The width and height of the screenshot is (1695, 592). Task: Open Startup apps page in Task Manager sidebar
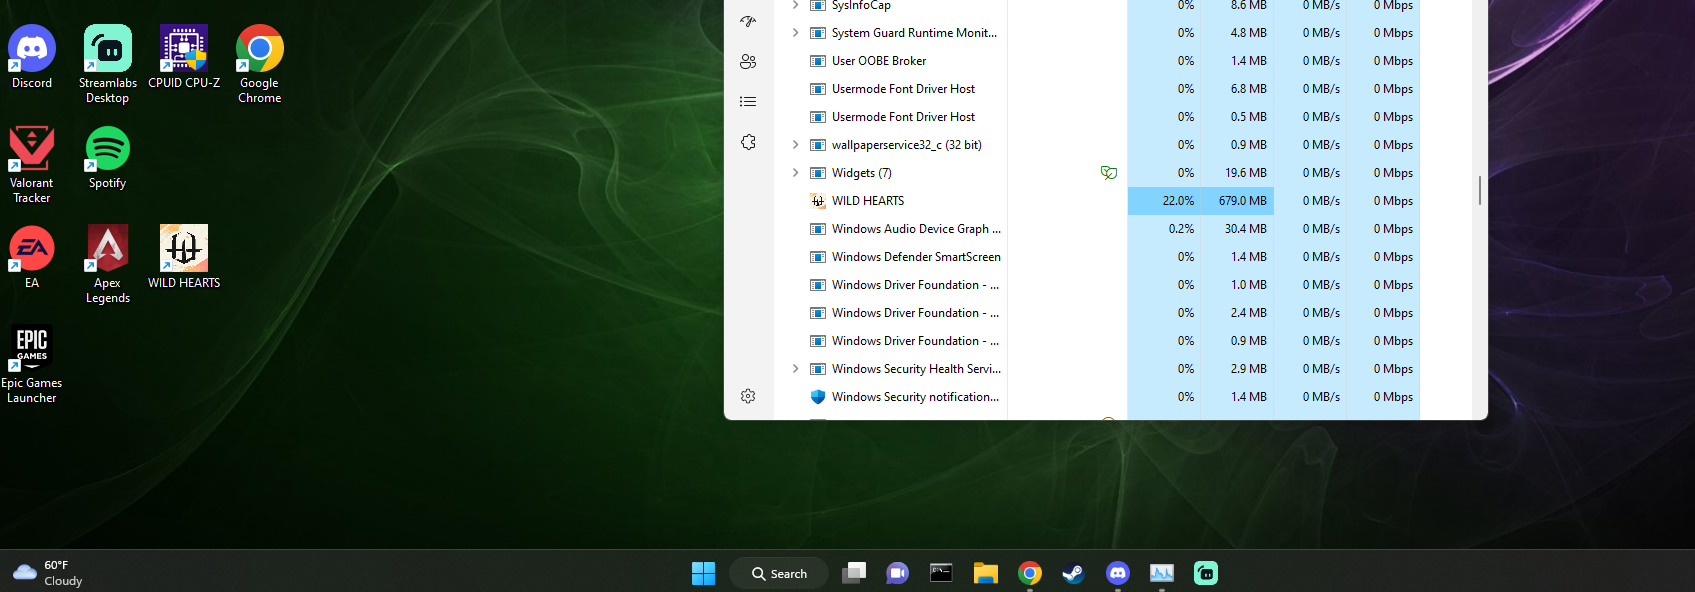pos(748,21)
